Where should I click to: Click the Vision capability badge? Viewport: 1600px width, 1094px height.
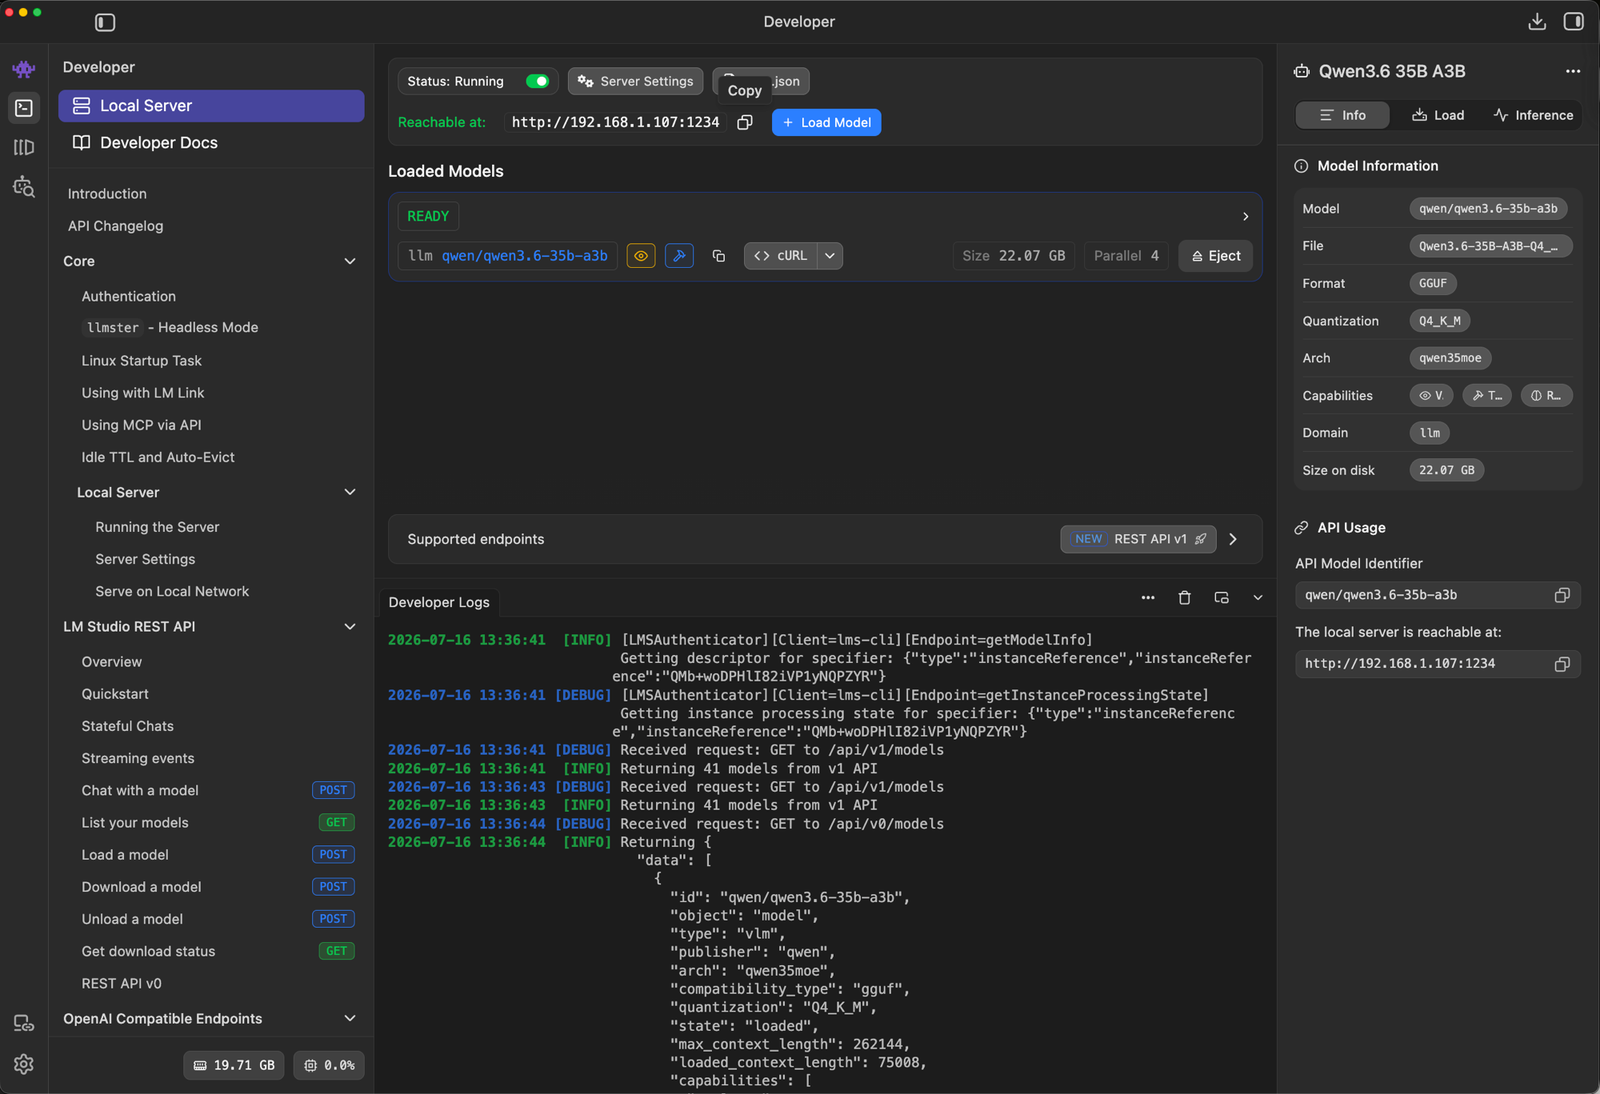[x=1431, y=396]
